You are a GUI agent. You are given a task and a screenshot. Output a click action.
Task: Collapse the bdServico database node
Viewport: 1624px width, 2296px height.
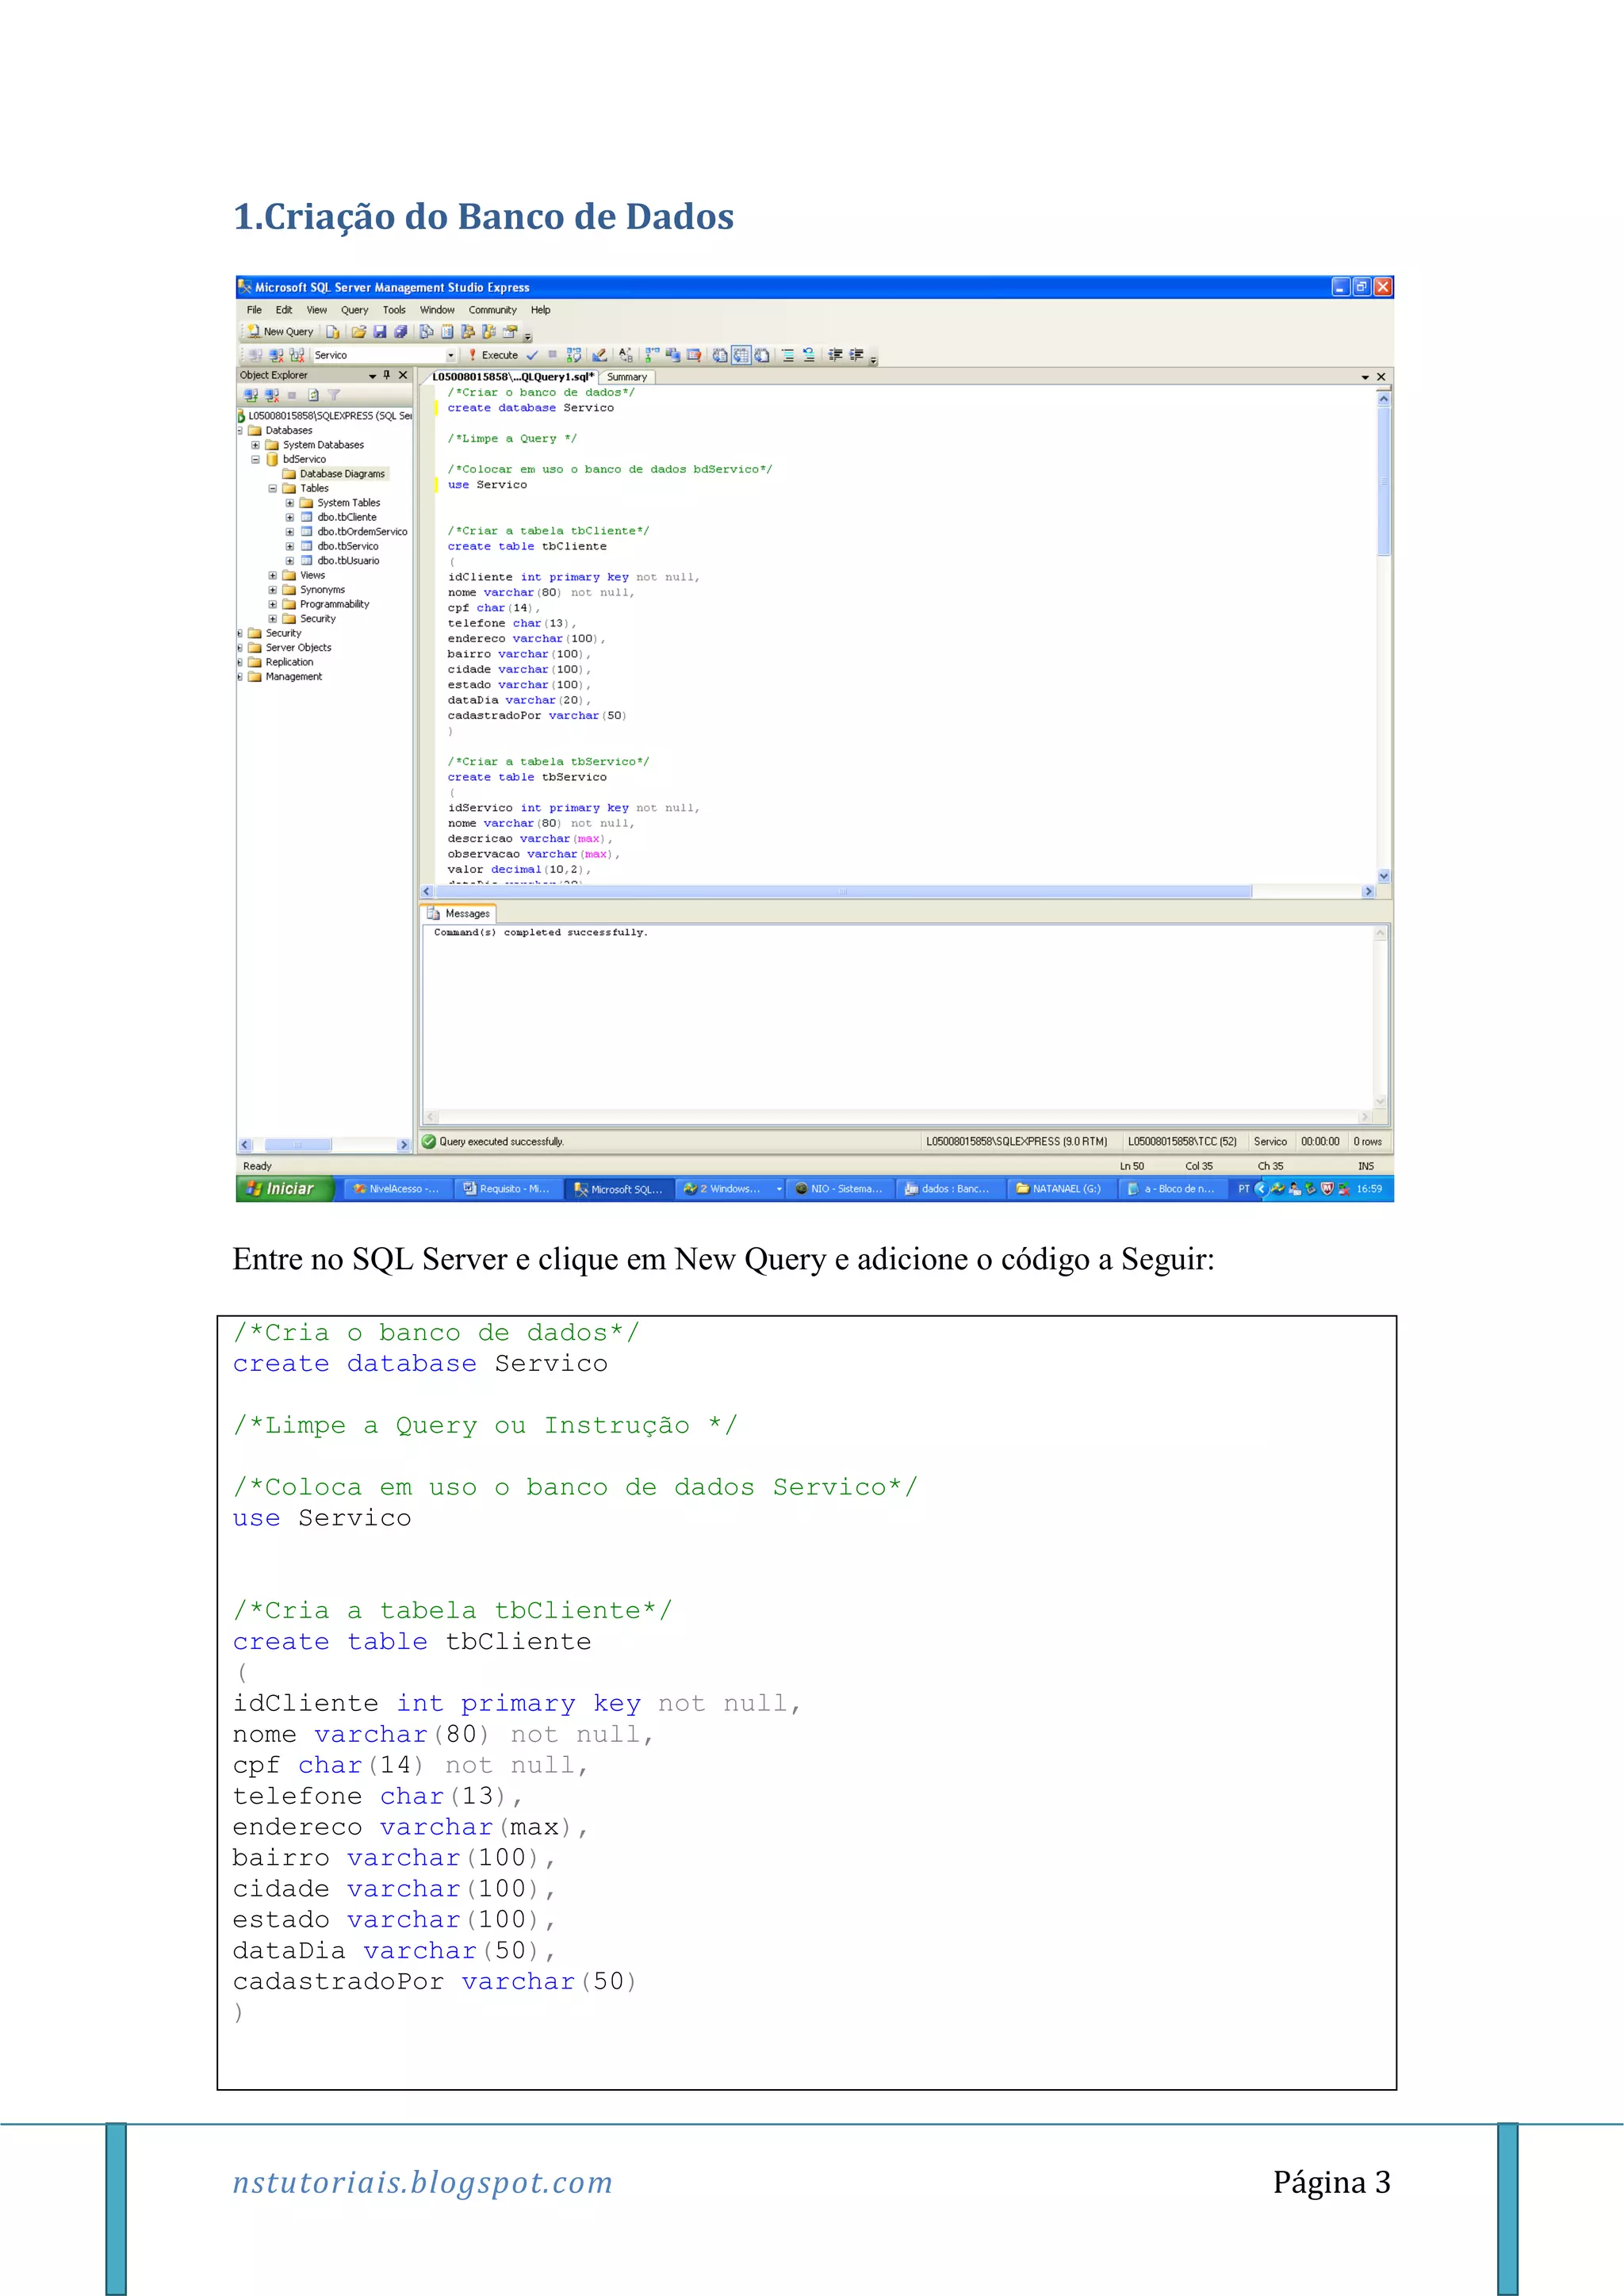(255, 460)
